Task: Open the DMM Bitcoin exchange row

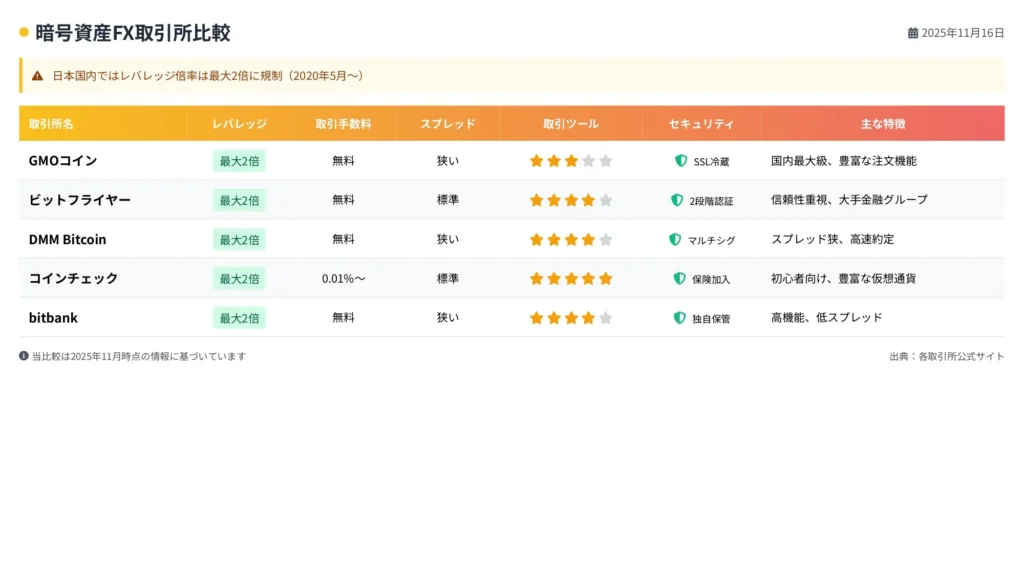Action: [x=67, y=240]
